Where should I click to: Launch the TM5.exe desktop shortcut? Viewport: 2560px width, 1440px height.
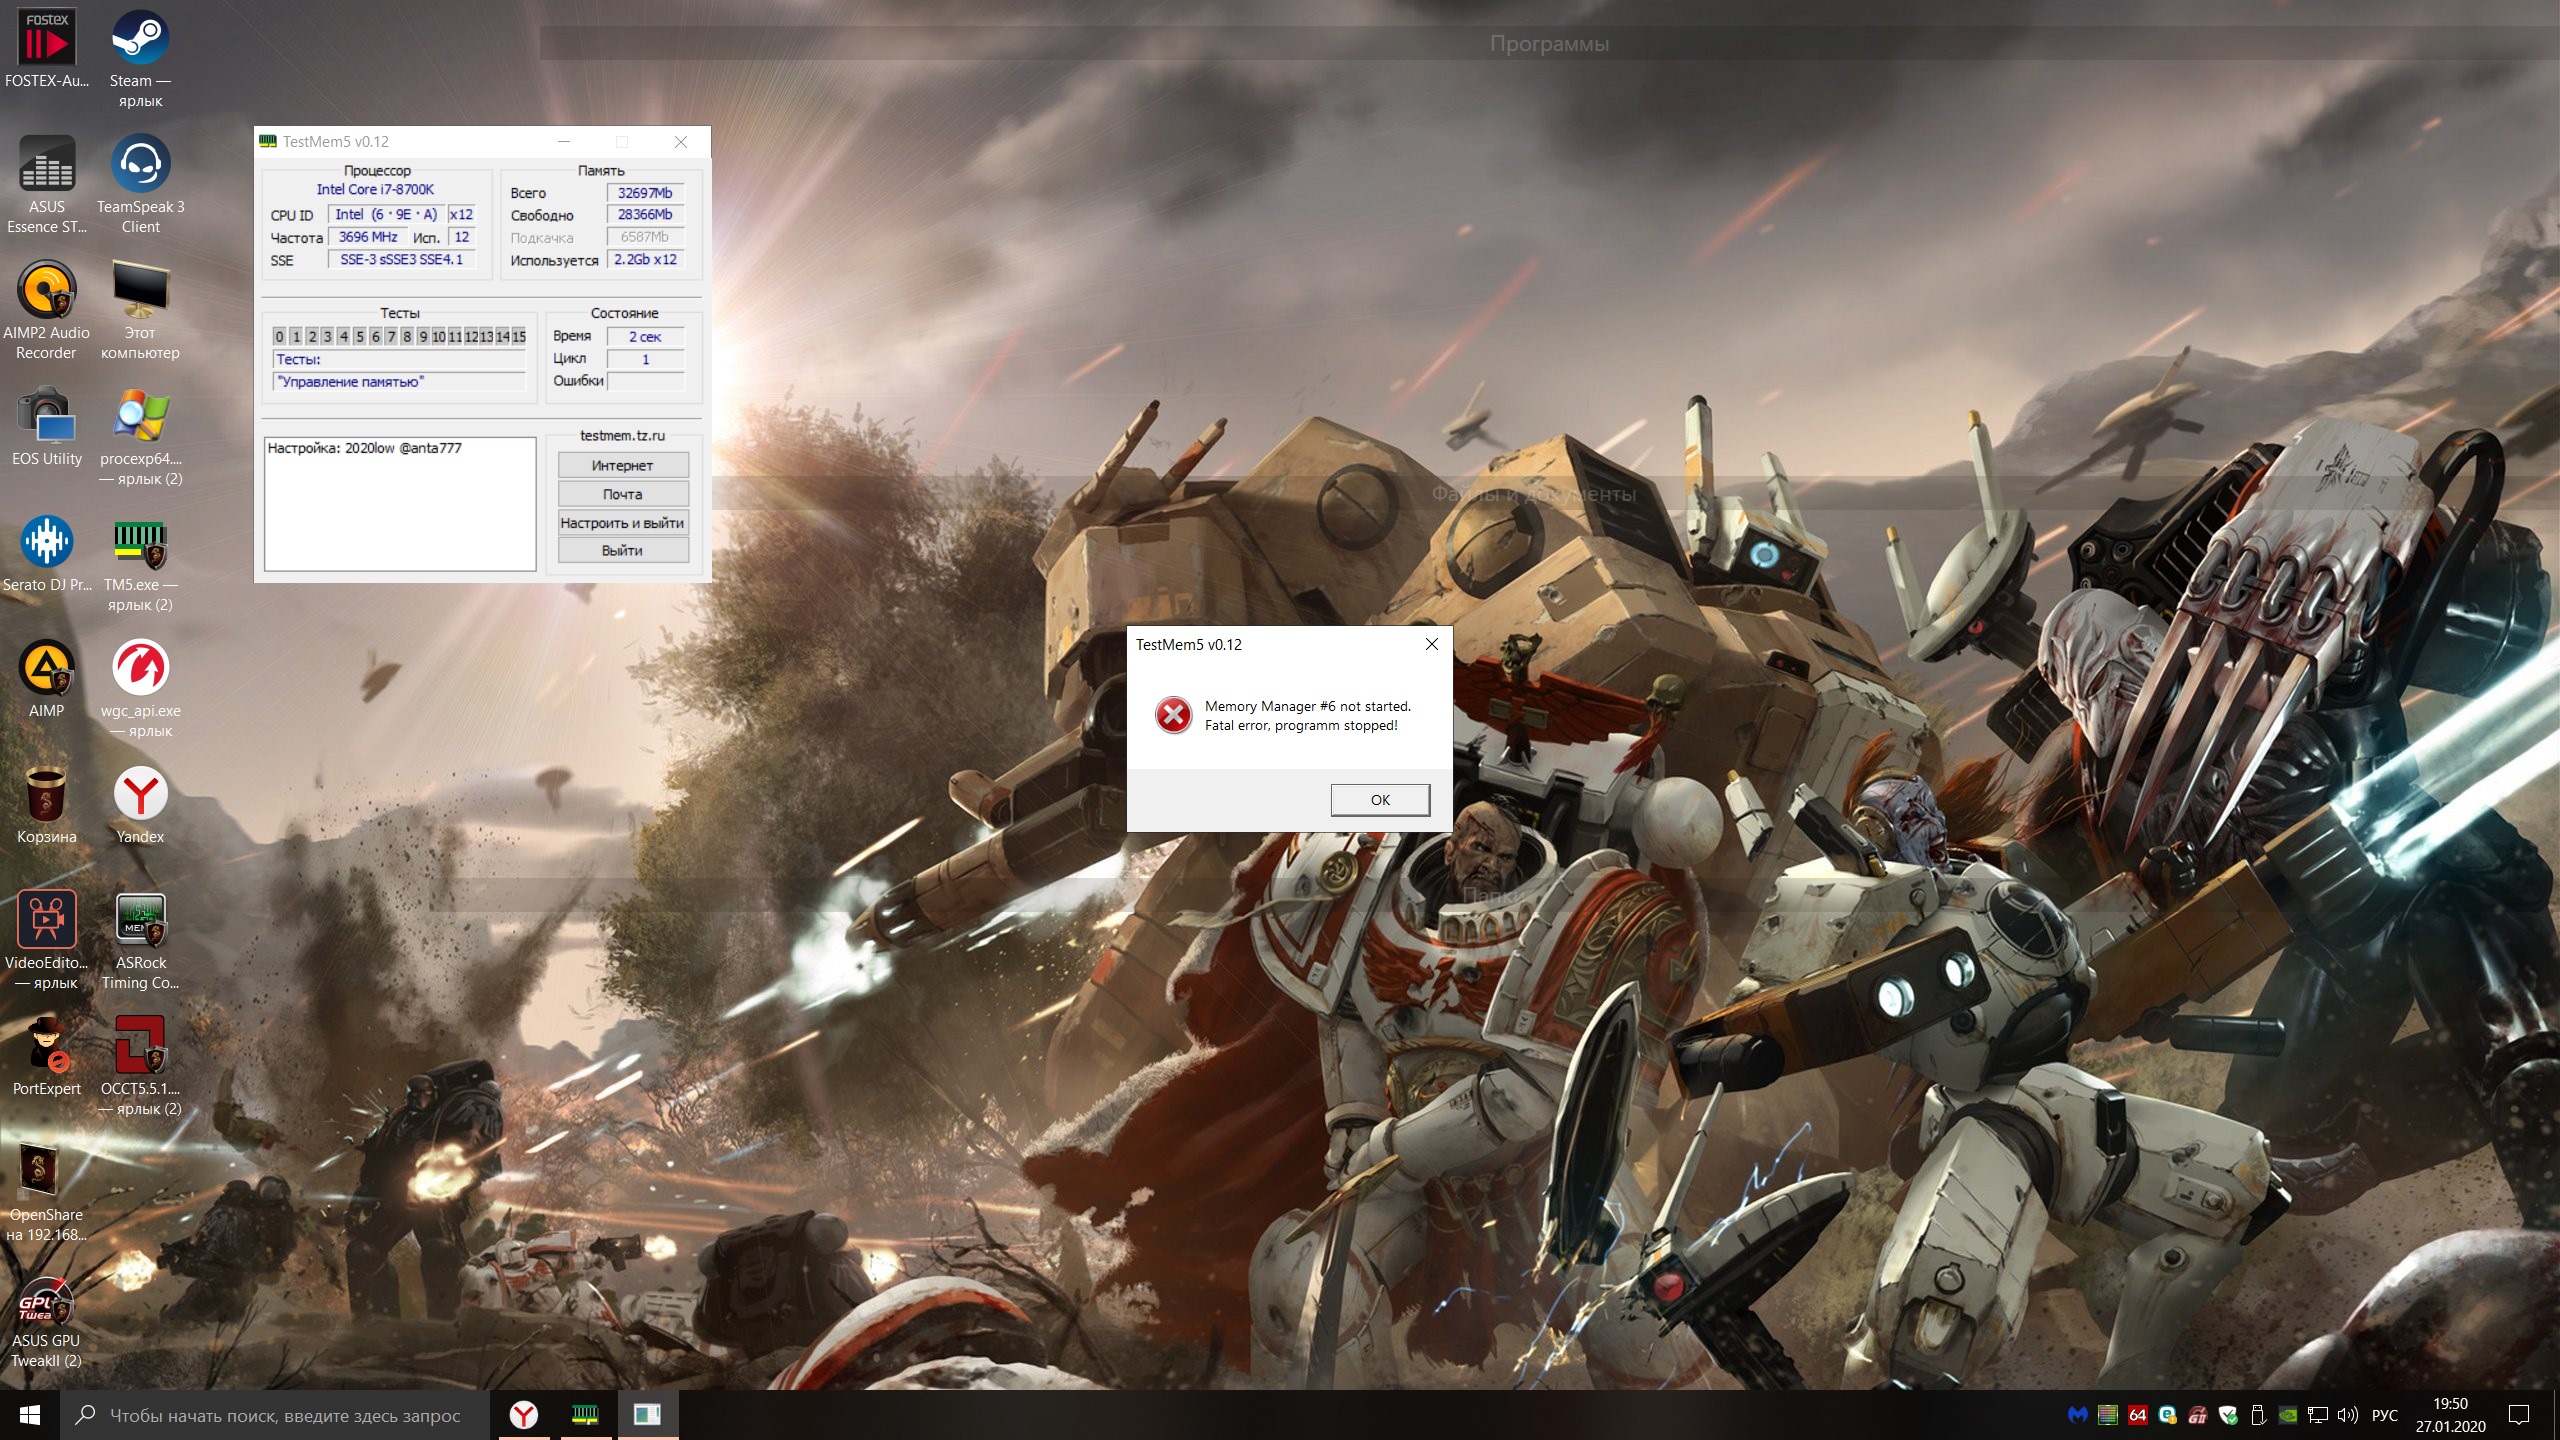click(x=140, y=545)
